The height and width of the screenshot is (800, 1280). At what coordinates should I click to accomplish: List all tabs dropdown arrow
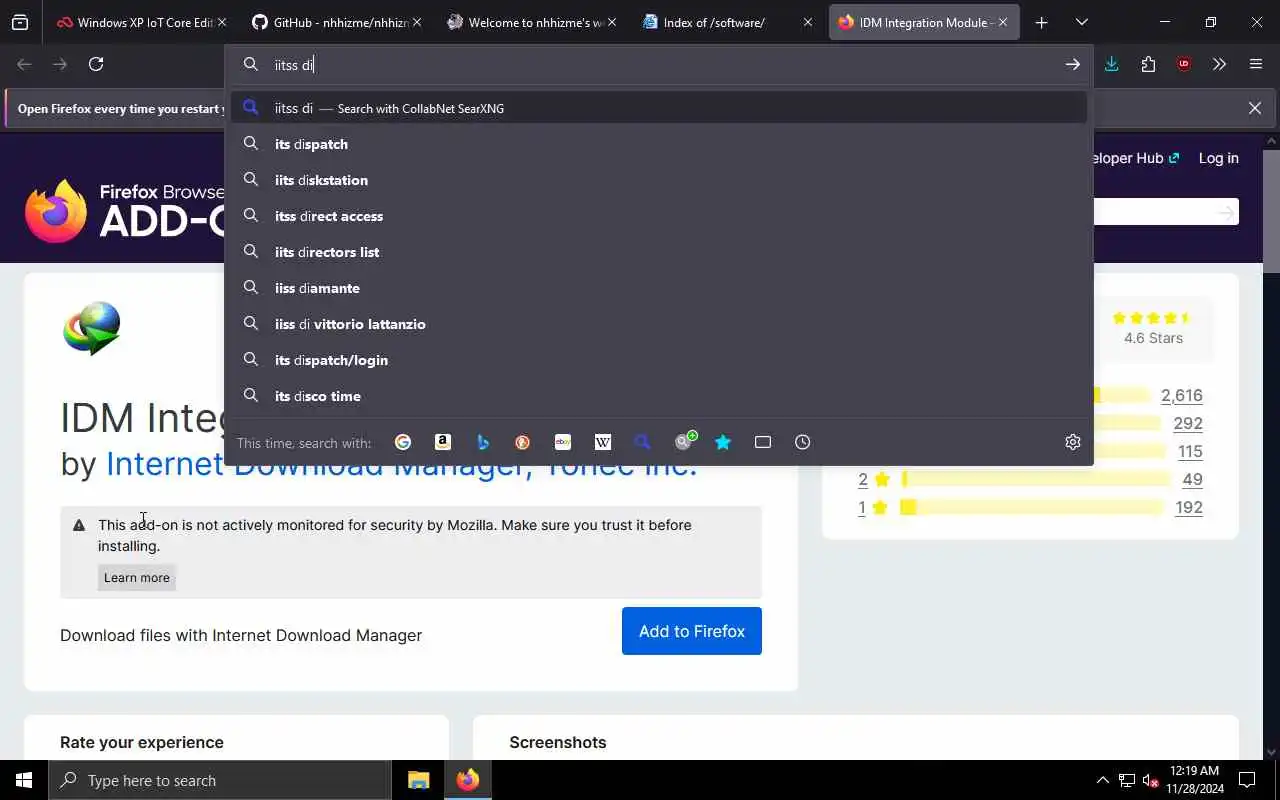point(1081,22)
